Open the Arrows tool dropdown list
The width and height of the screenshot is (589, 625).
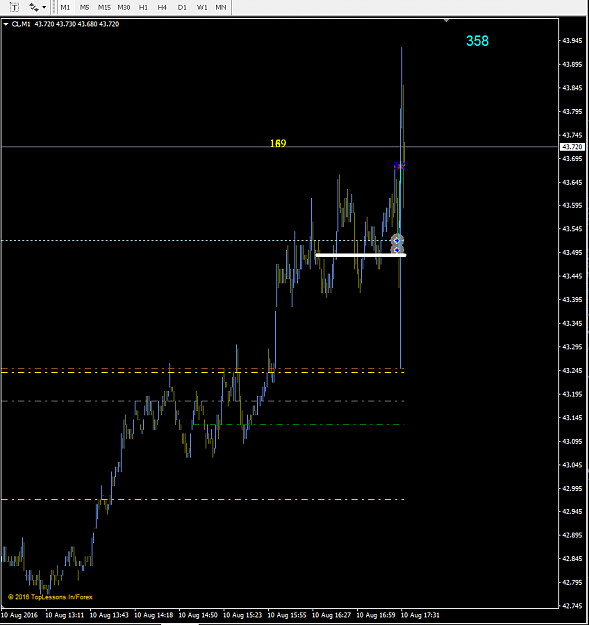click(44, 7)
